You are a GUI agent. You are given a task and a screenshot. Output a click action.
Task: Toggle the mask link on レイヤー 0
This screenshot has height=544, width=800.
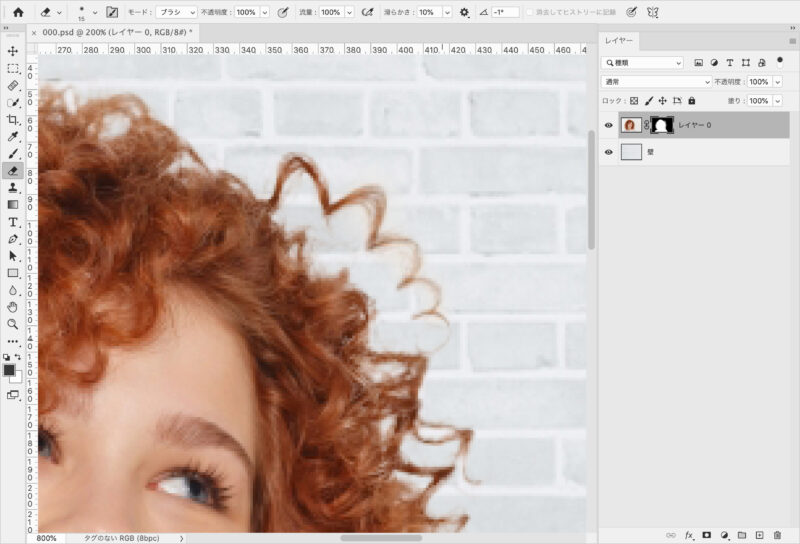coord(646,125)
